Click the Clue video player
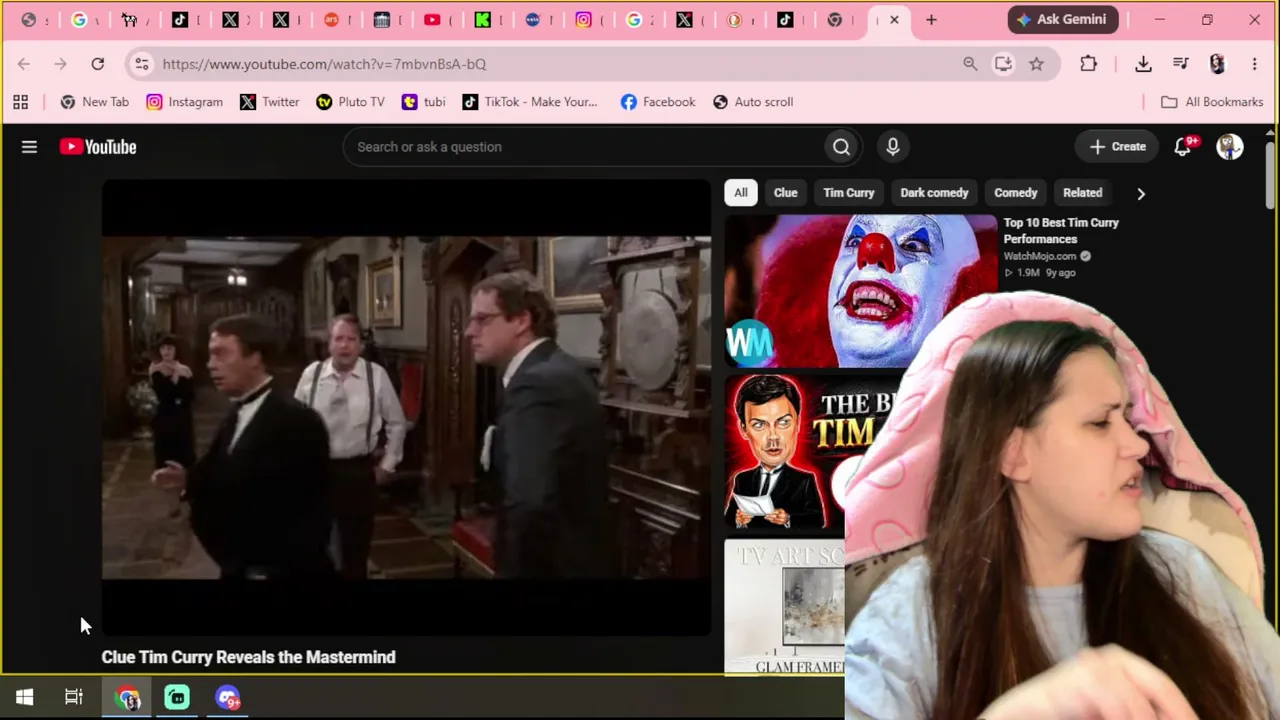This screenshot has width=1280, height=720. (x=406, y=407)
